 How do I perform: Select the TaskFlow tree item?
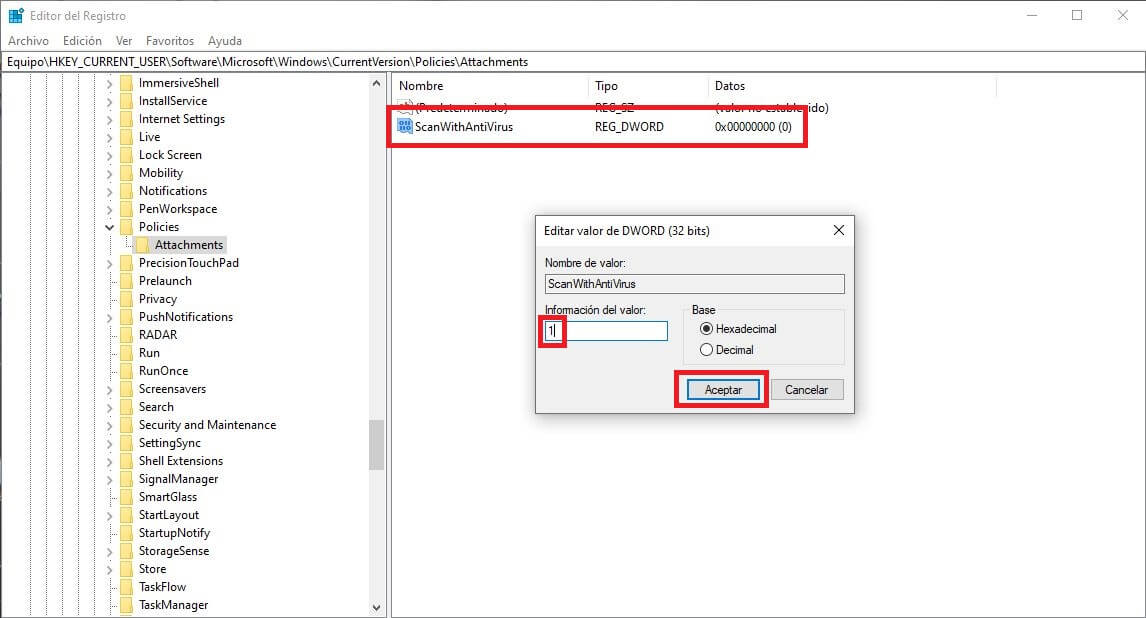pos(162,587)
